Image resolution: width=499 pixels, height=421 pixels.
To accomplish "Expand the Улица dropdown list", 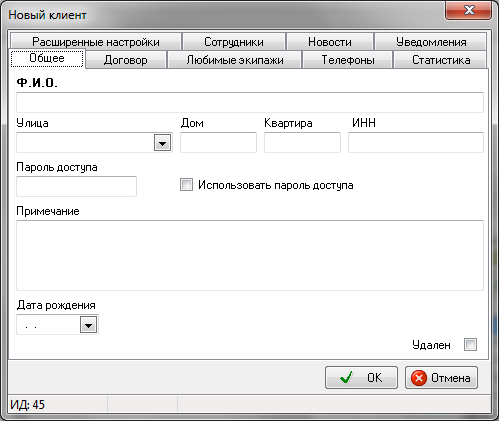I will click(x=162, y=143).
